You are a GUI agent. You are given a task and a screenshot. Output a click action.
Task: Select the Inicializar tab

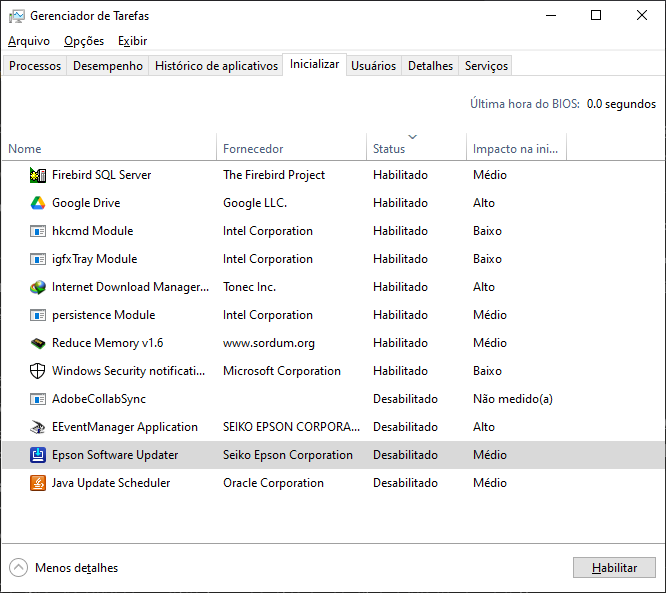314,65
